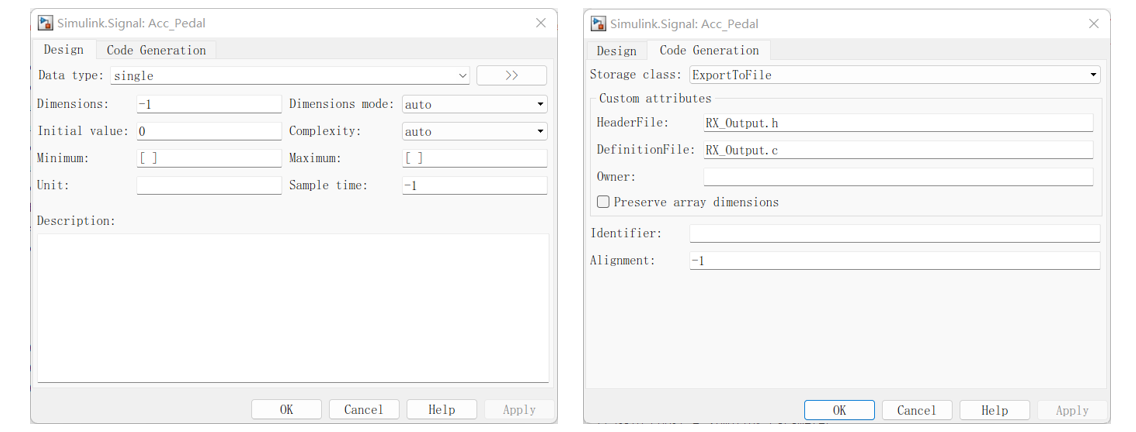This screenshot has width=1136, height=432.
Task: Select the DefinitionFile input field
Action: [x=897, y=150]
